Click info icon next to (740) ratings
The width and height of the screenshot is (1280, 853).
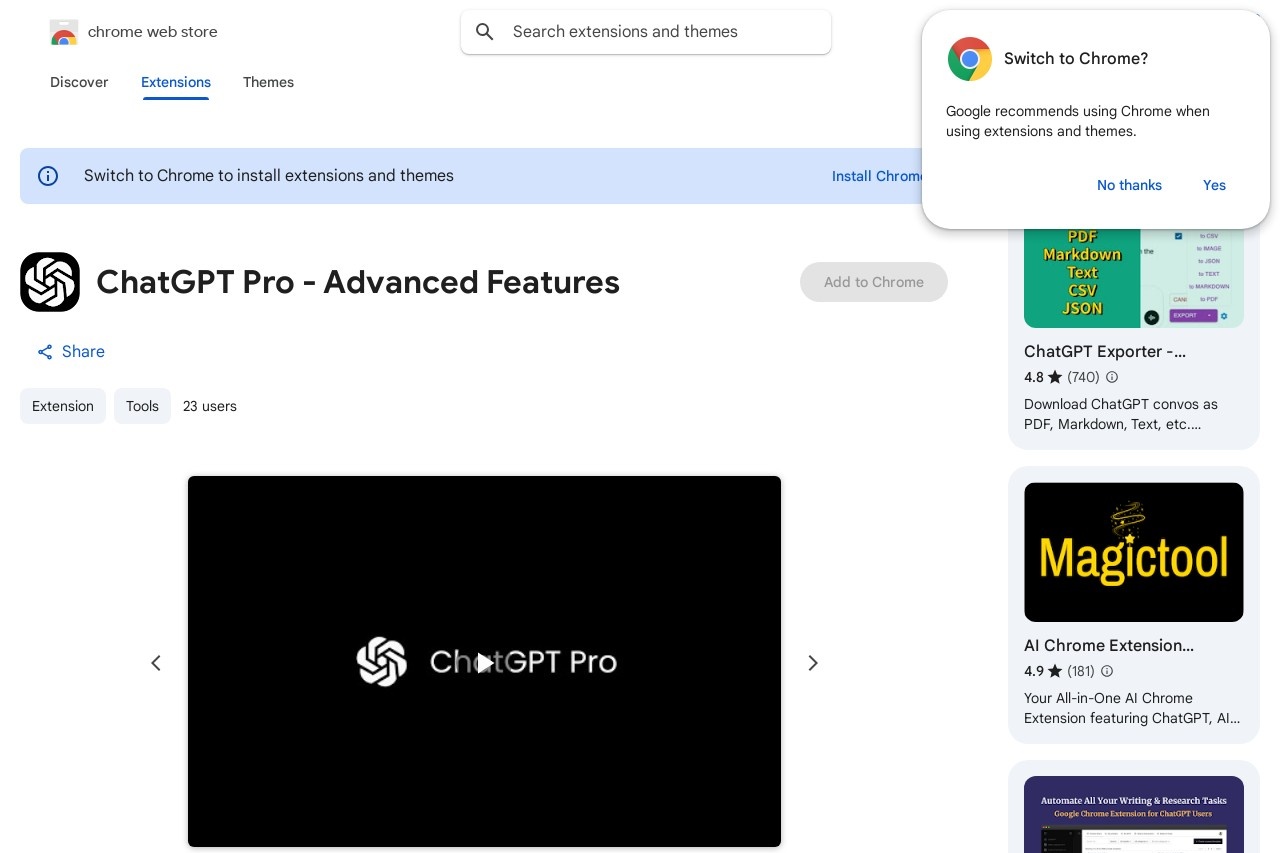pyautogui.click(x=1112, y=377)
